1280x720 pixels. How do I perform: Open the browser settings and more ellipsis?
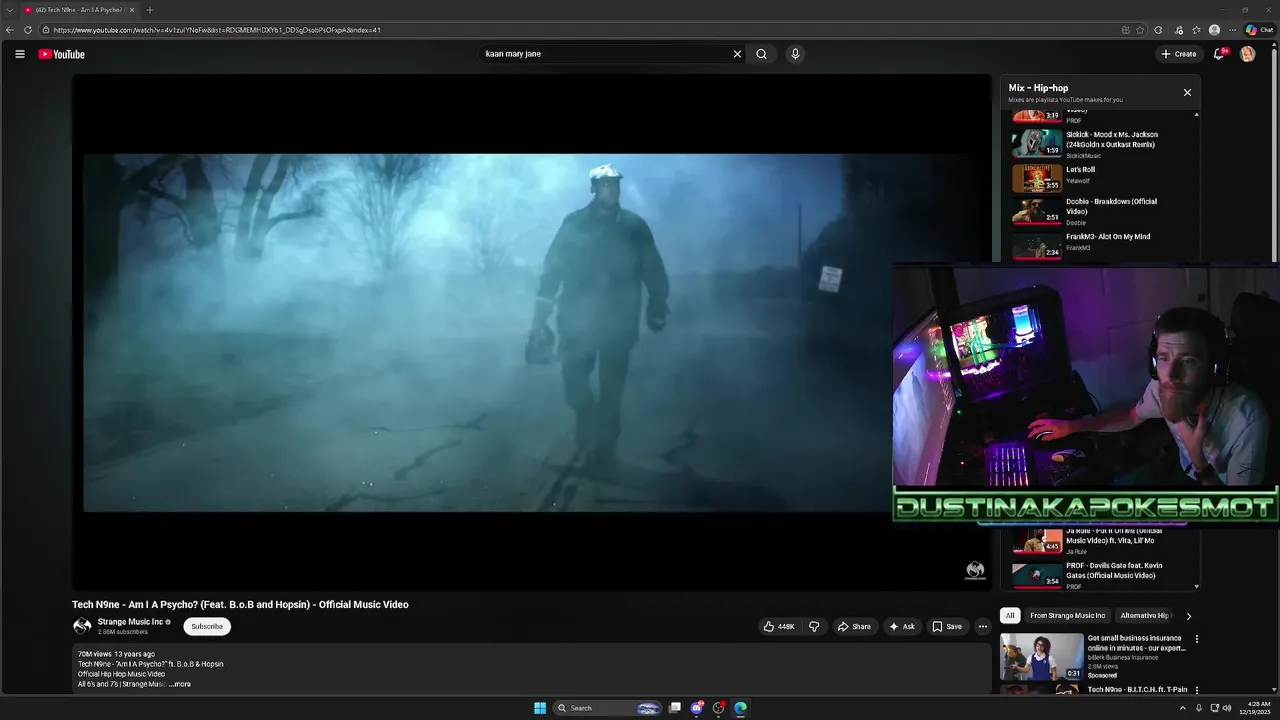[1232, 30]
